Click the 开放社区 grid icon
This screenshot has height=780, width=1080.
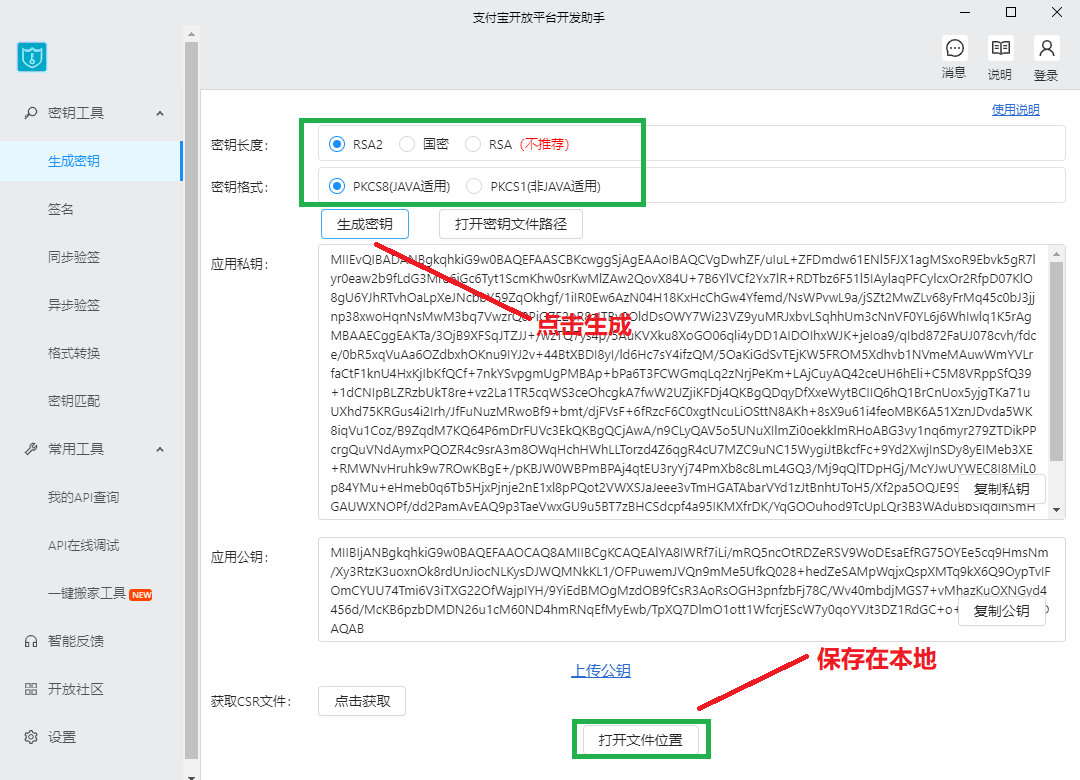click(x=31, y=689)
